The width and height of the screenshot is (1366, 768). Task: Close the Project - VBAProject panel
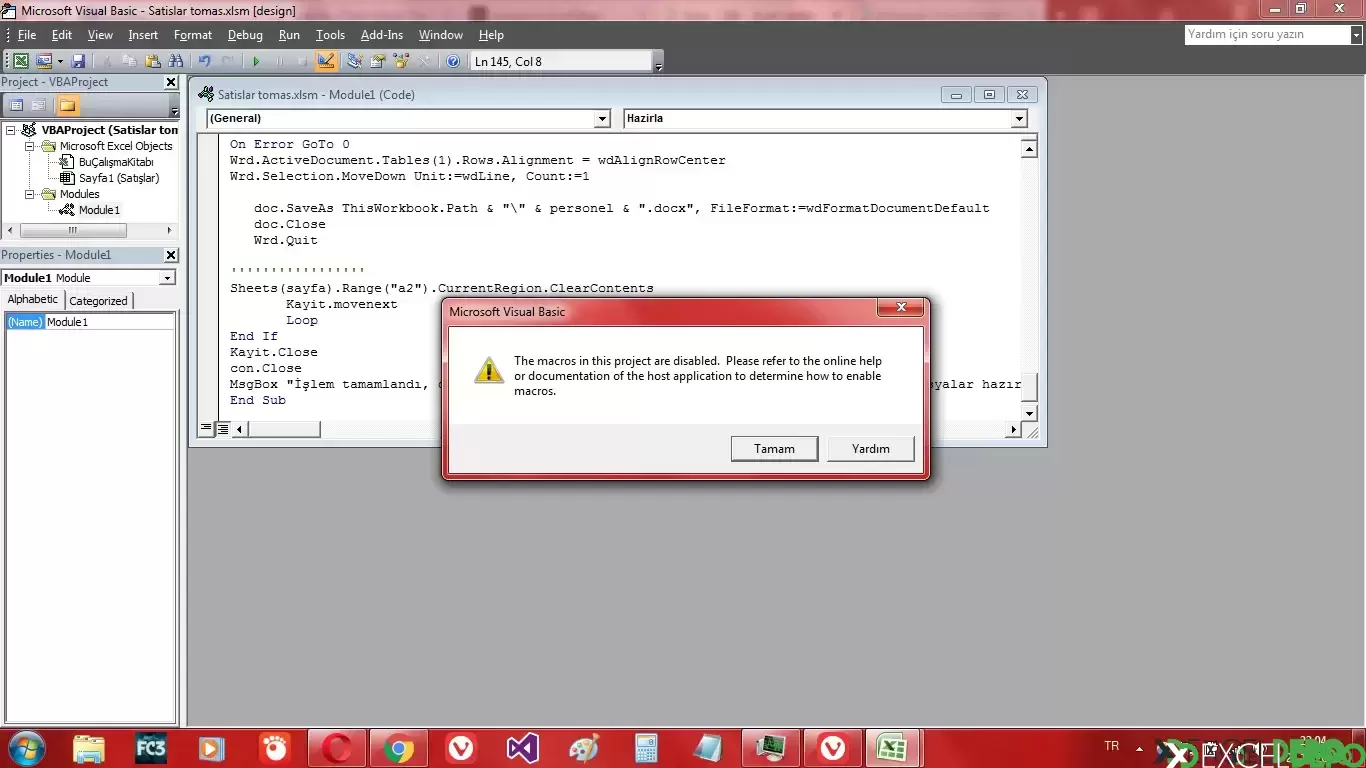(171, 83)
